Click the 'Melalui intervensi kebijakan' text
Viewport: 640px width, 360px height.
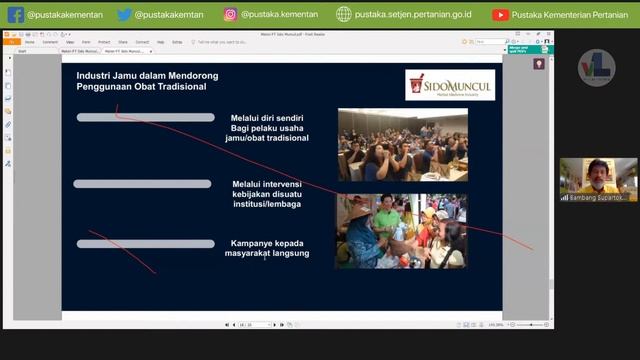tap(267, 189)
